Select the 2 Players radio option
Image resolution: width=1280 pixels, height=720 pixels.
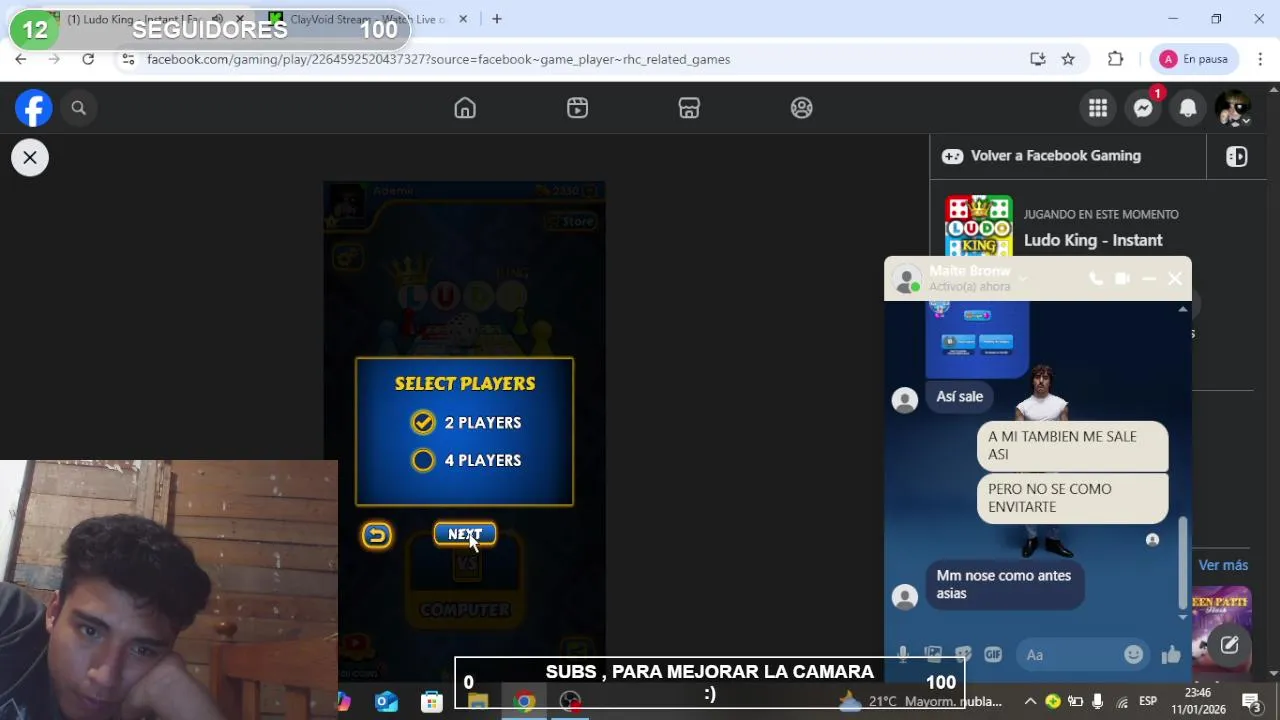[x=423, y=422]
